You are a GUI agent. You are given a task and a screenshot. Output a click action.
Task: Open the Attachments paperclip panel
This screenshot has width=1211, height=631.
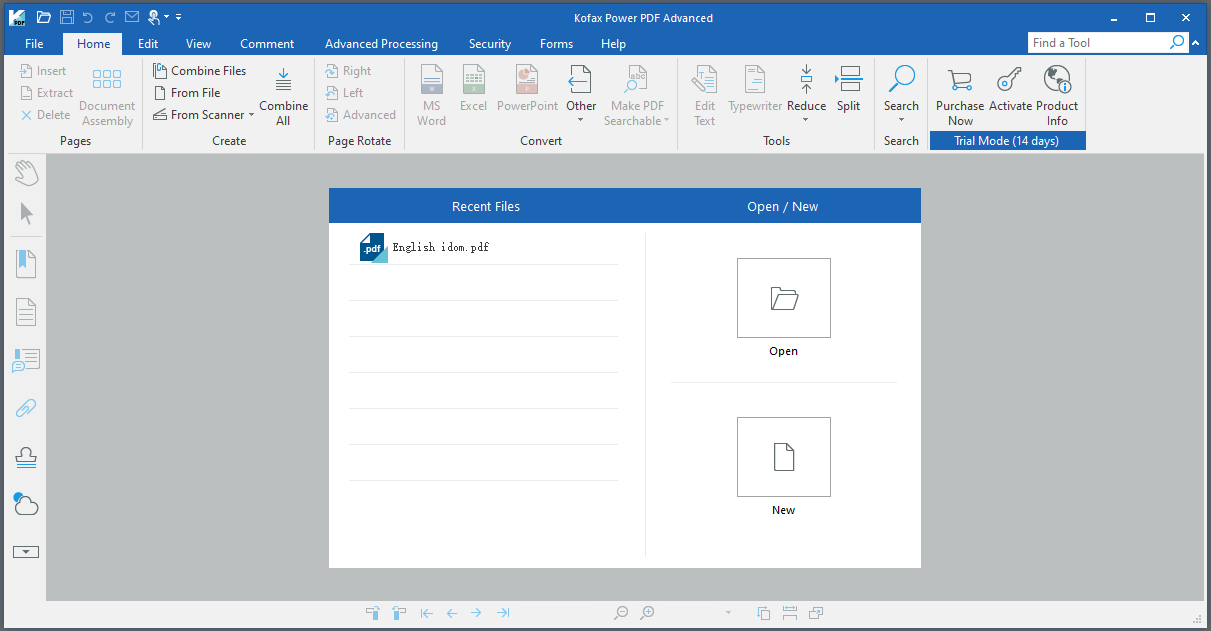tap(26, 408)
